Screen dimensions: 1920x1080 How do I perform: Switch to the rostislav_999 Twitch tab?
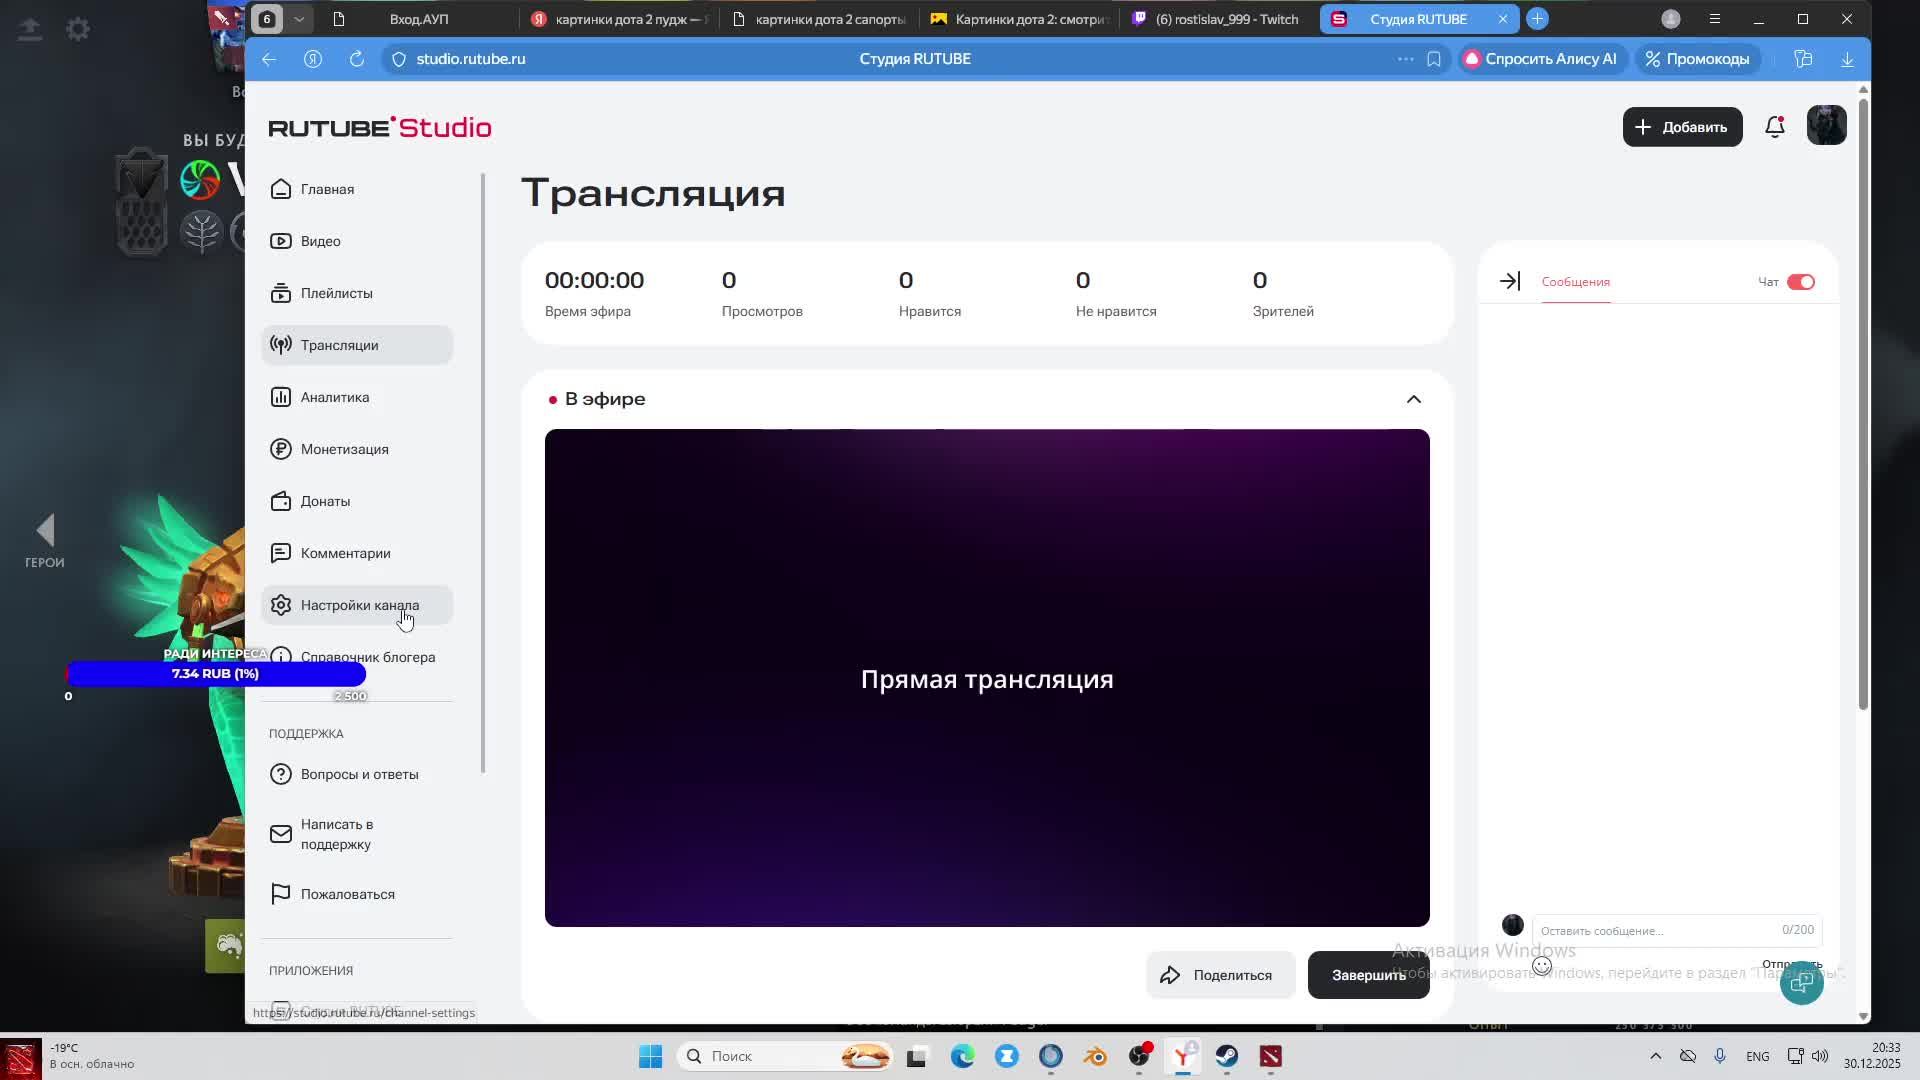[x=1215, y=19]
